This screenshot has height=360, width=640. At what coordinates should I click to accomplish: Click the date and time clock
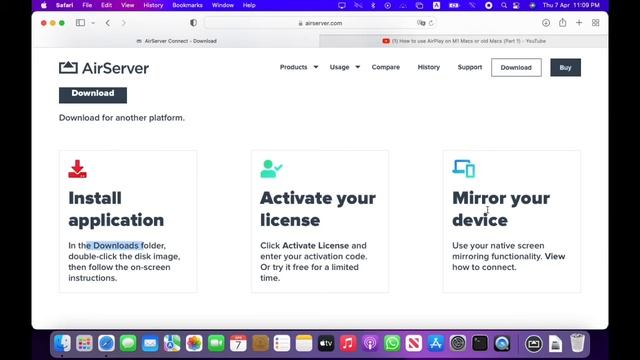coord(571,5)
